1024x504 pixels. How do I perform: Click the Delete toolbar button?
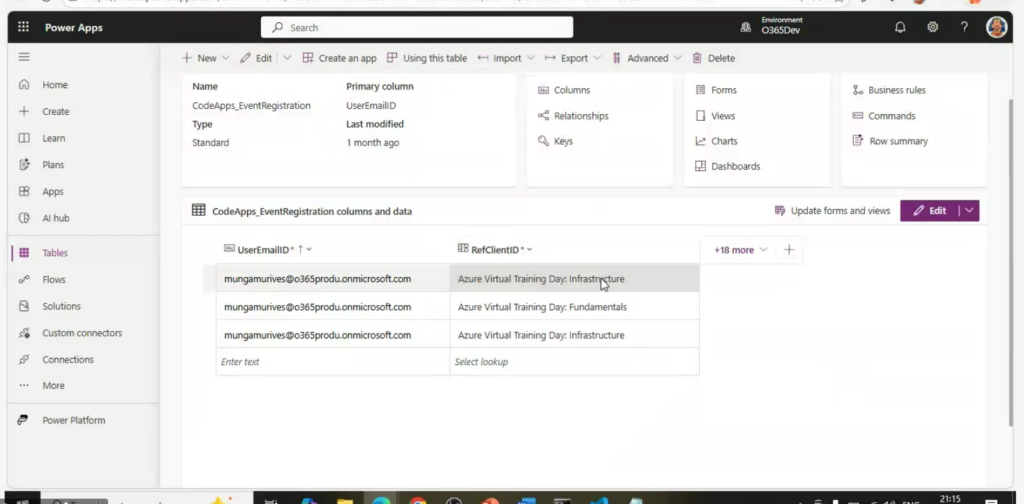pyautogui.click(x=713, y=58)
